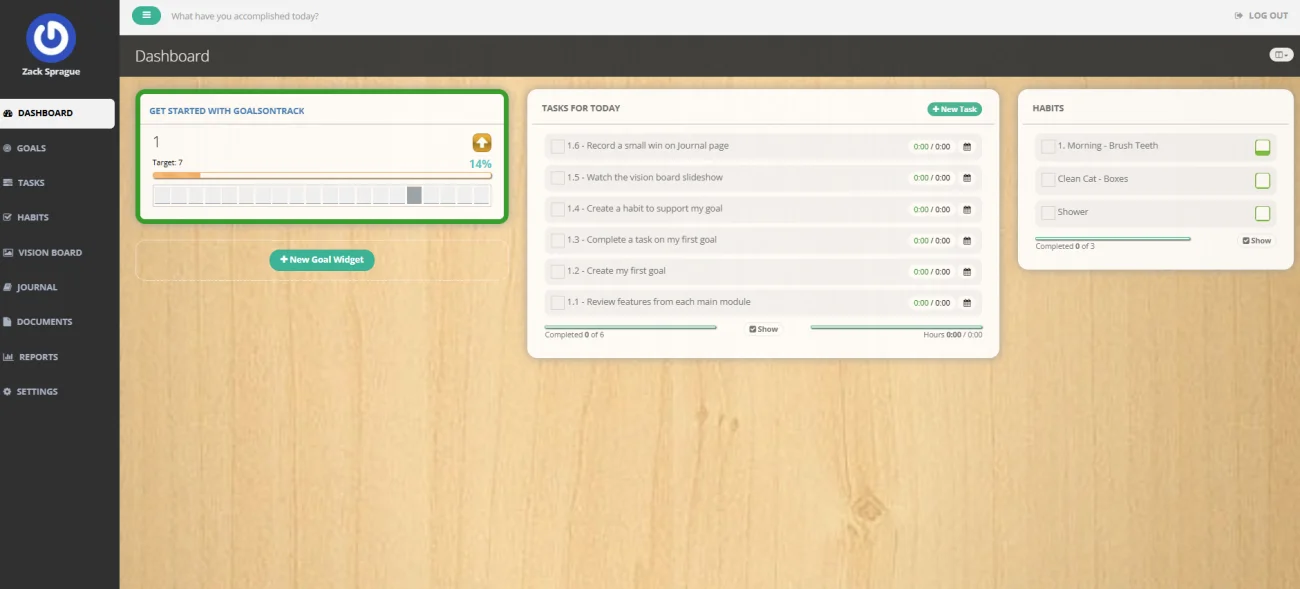The image size is (1300, 589).
Task: Open calendar icon for task 1.5
Action: pyautogui.click(x=967, y=178)
